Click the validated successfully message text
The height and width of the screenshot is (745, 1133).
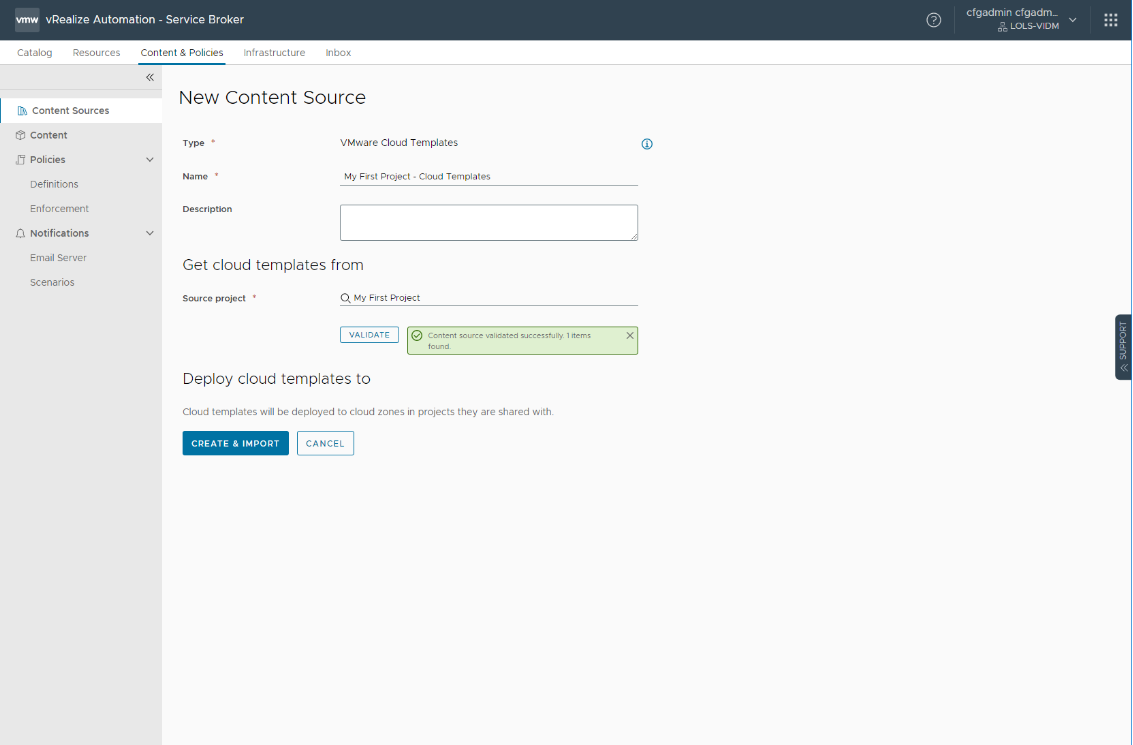coord(509,340)
